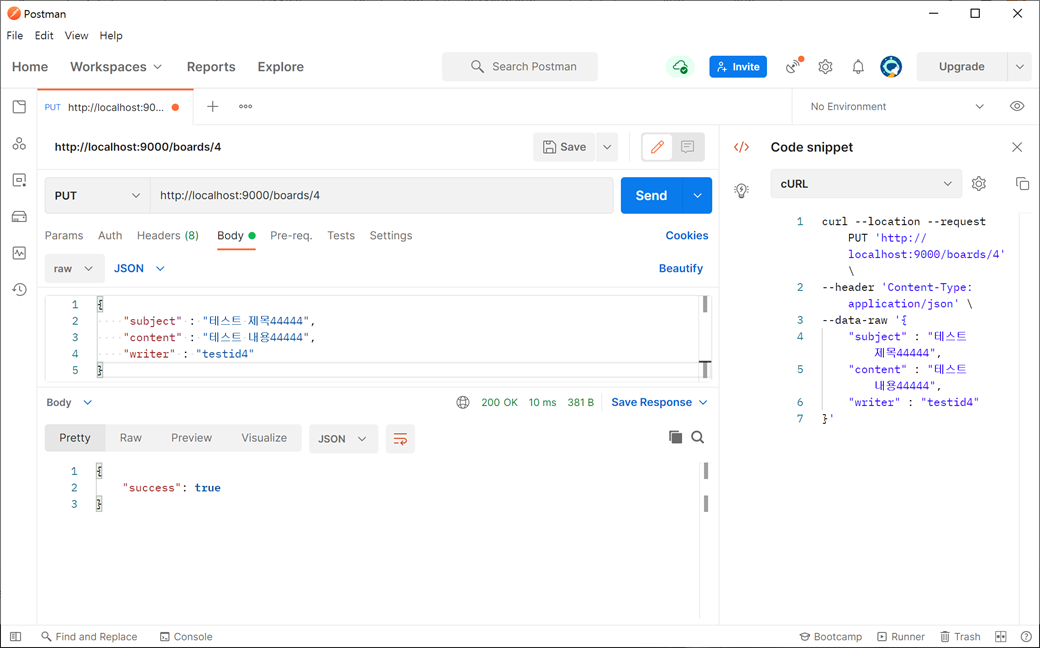Click the Send button
This screenshot has width=1040, height=648.
pyautogui.click(x=651, y=195)
